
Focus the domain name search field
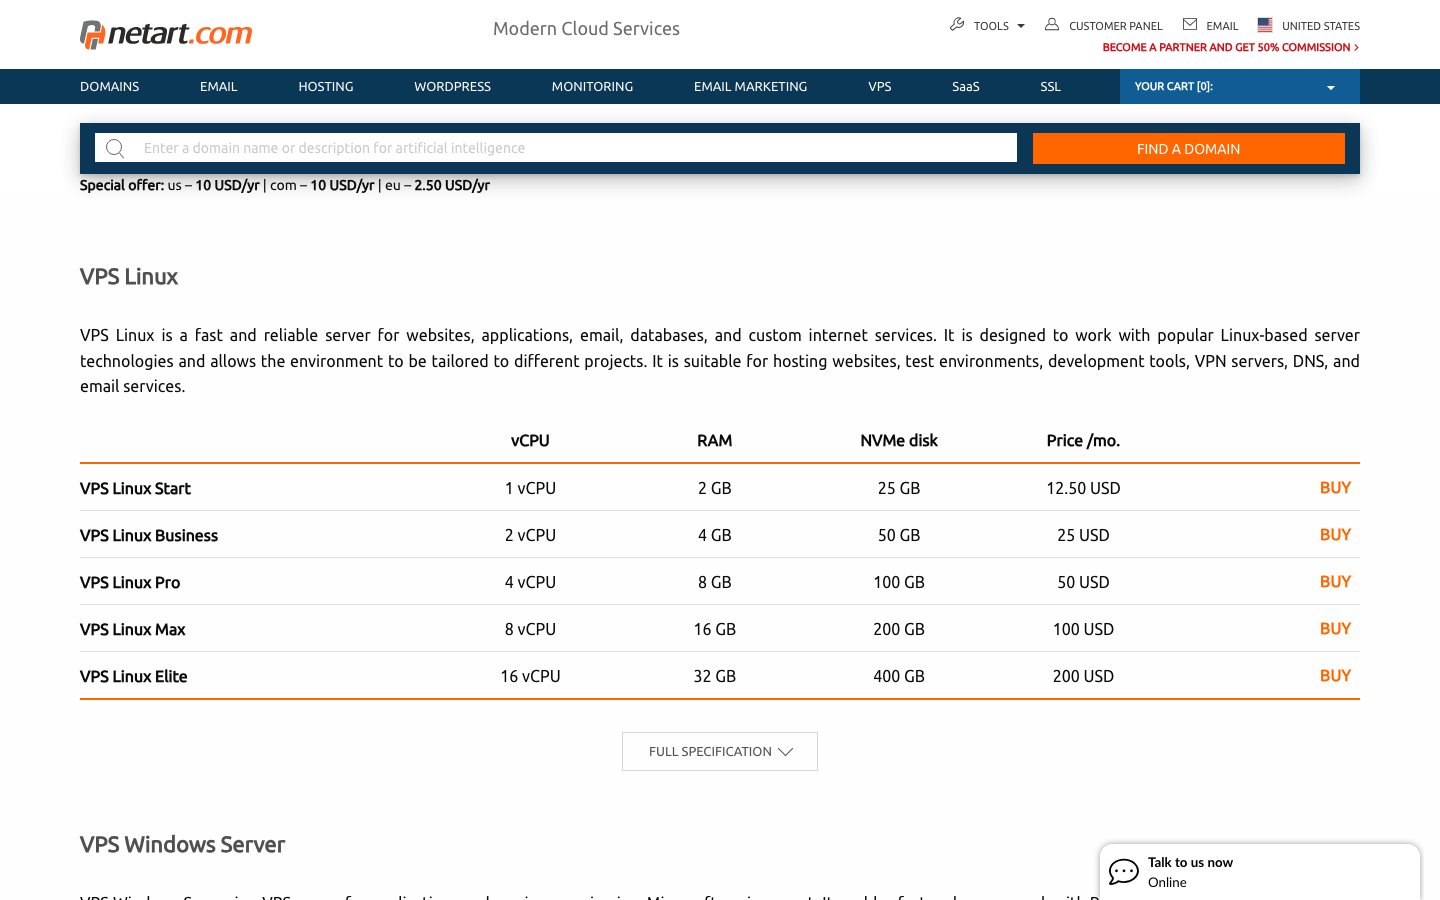tap(556, 148)
